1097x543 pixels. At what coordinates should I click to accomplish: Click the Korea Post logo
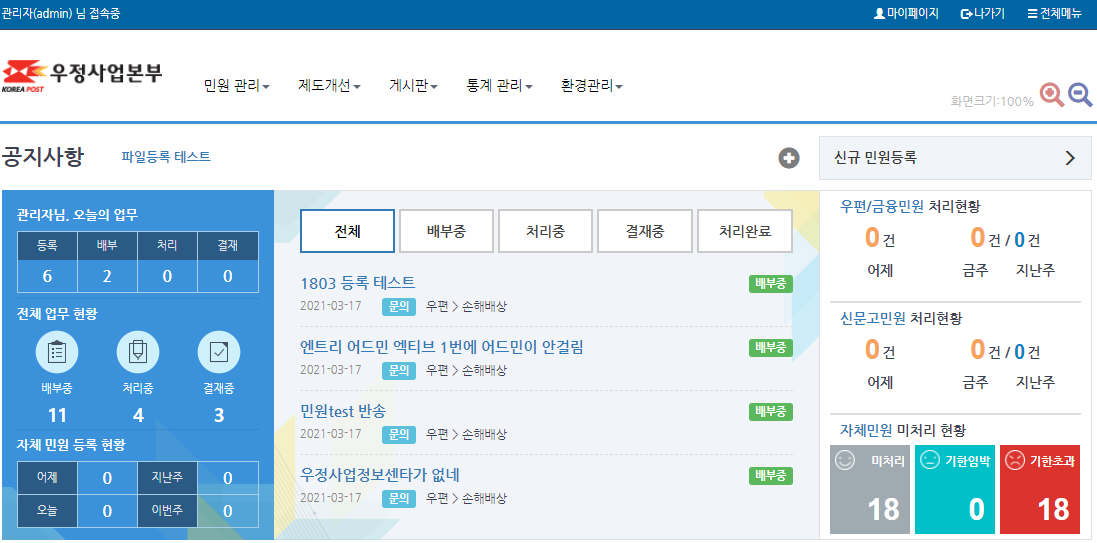point(82,76)
